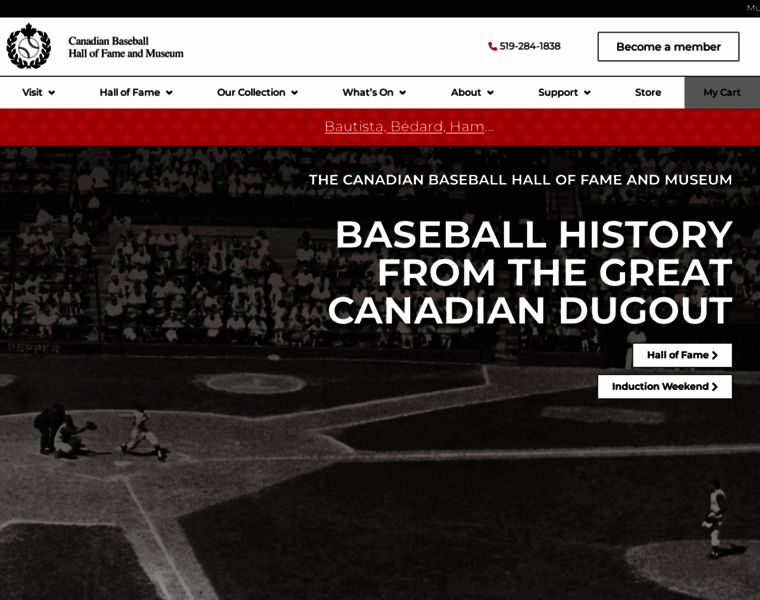
Task: Expand the Hall of Fame menu arrow
Action: click(x=169, y=93)
